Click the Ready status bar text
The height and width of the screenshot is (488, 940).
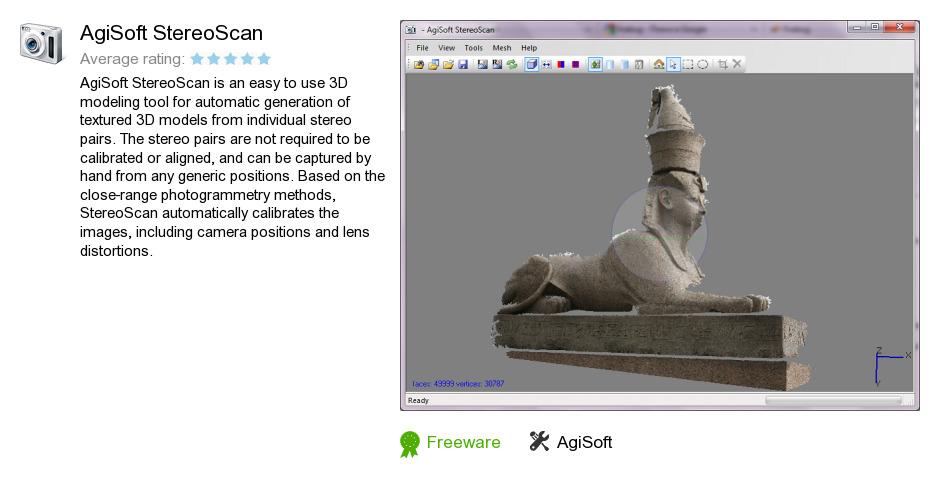coord(418,400)
